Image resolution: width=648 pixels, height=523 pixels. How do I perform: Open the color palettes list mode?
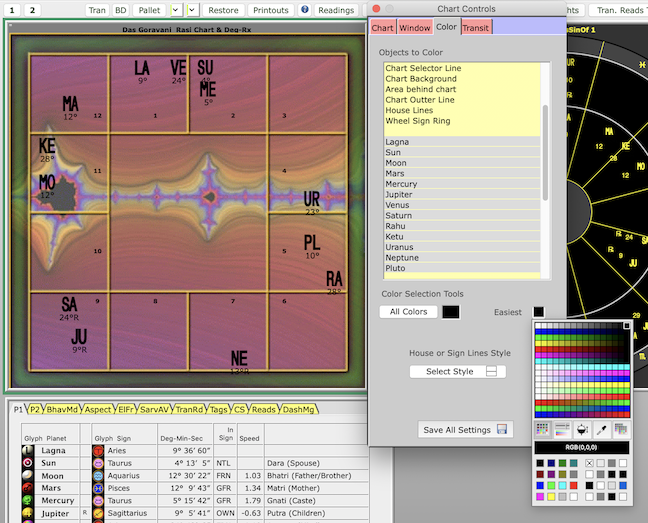point(621,428)
